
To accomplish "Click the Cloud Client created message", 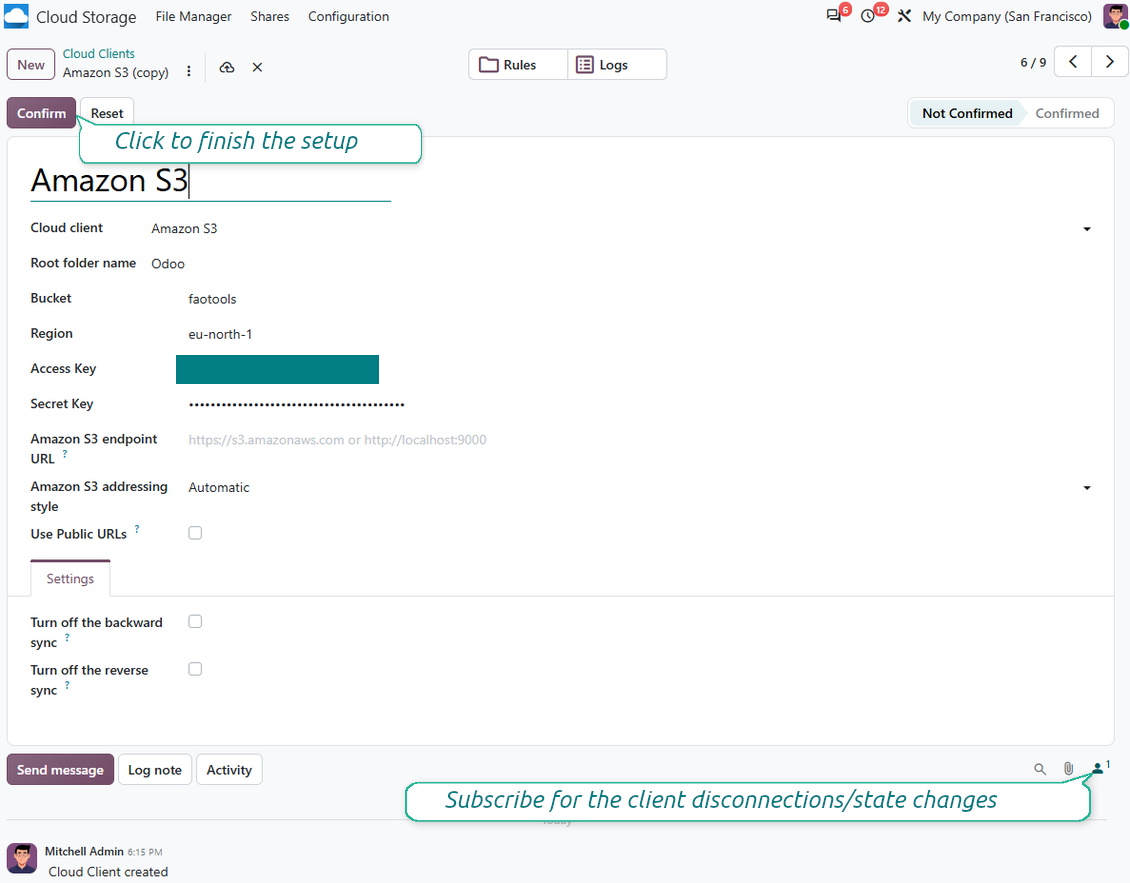I will coord(108,871).
